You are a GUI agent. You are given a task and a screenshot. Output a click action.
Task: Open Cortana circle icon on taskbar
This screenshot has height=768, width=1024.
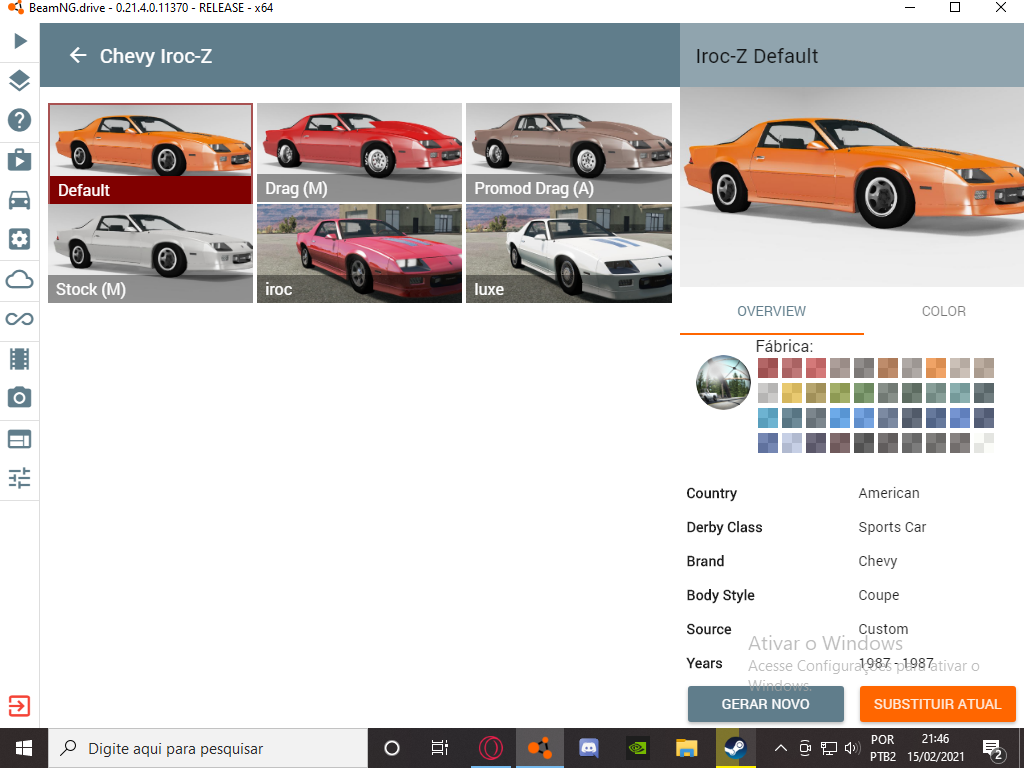click(392, 748)
